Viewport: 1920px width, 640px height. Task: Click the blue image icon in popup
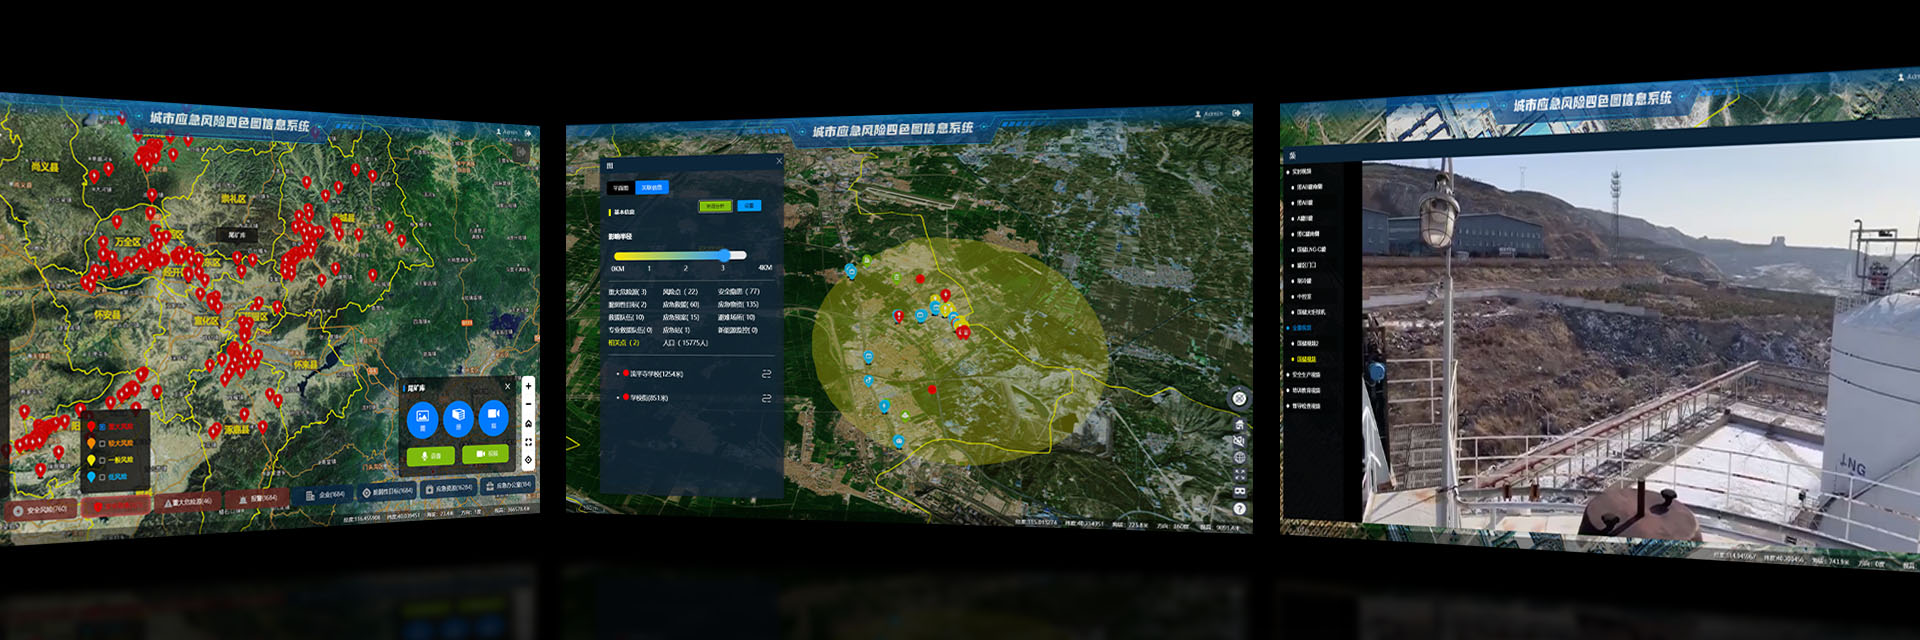point(422,418)
